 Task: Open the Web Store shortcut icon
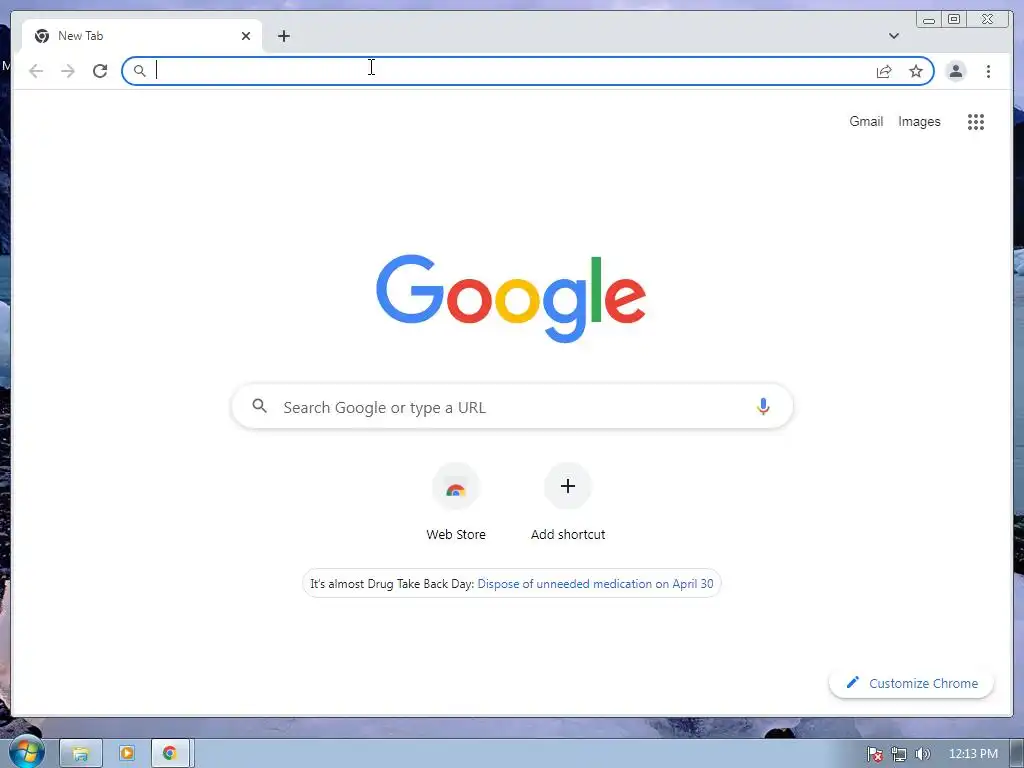[456, 487]
